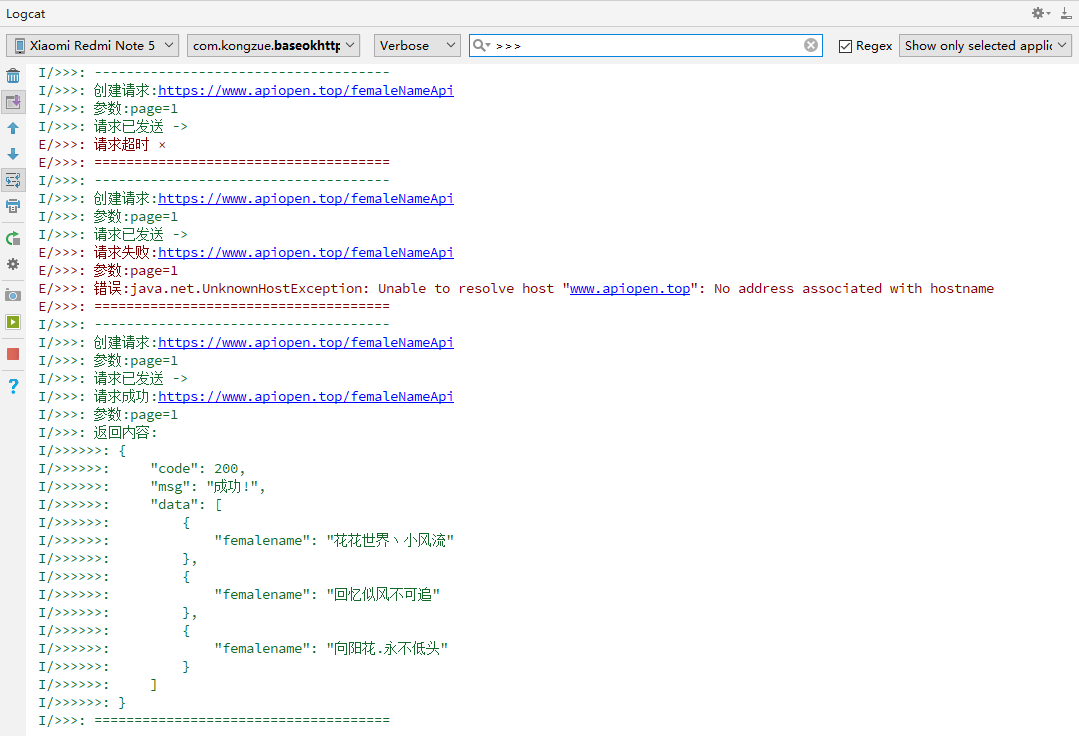1079x736 pixels.
Task: Open the www.apiopen.top link in the error line
Action: (630, 288)
